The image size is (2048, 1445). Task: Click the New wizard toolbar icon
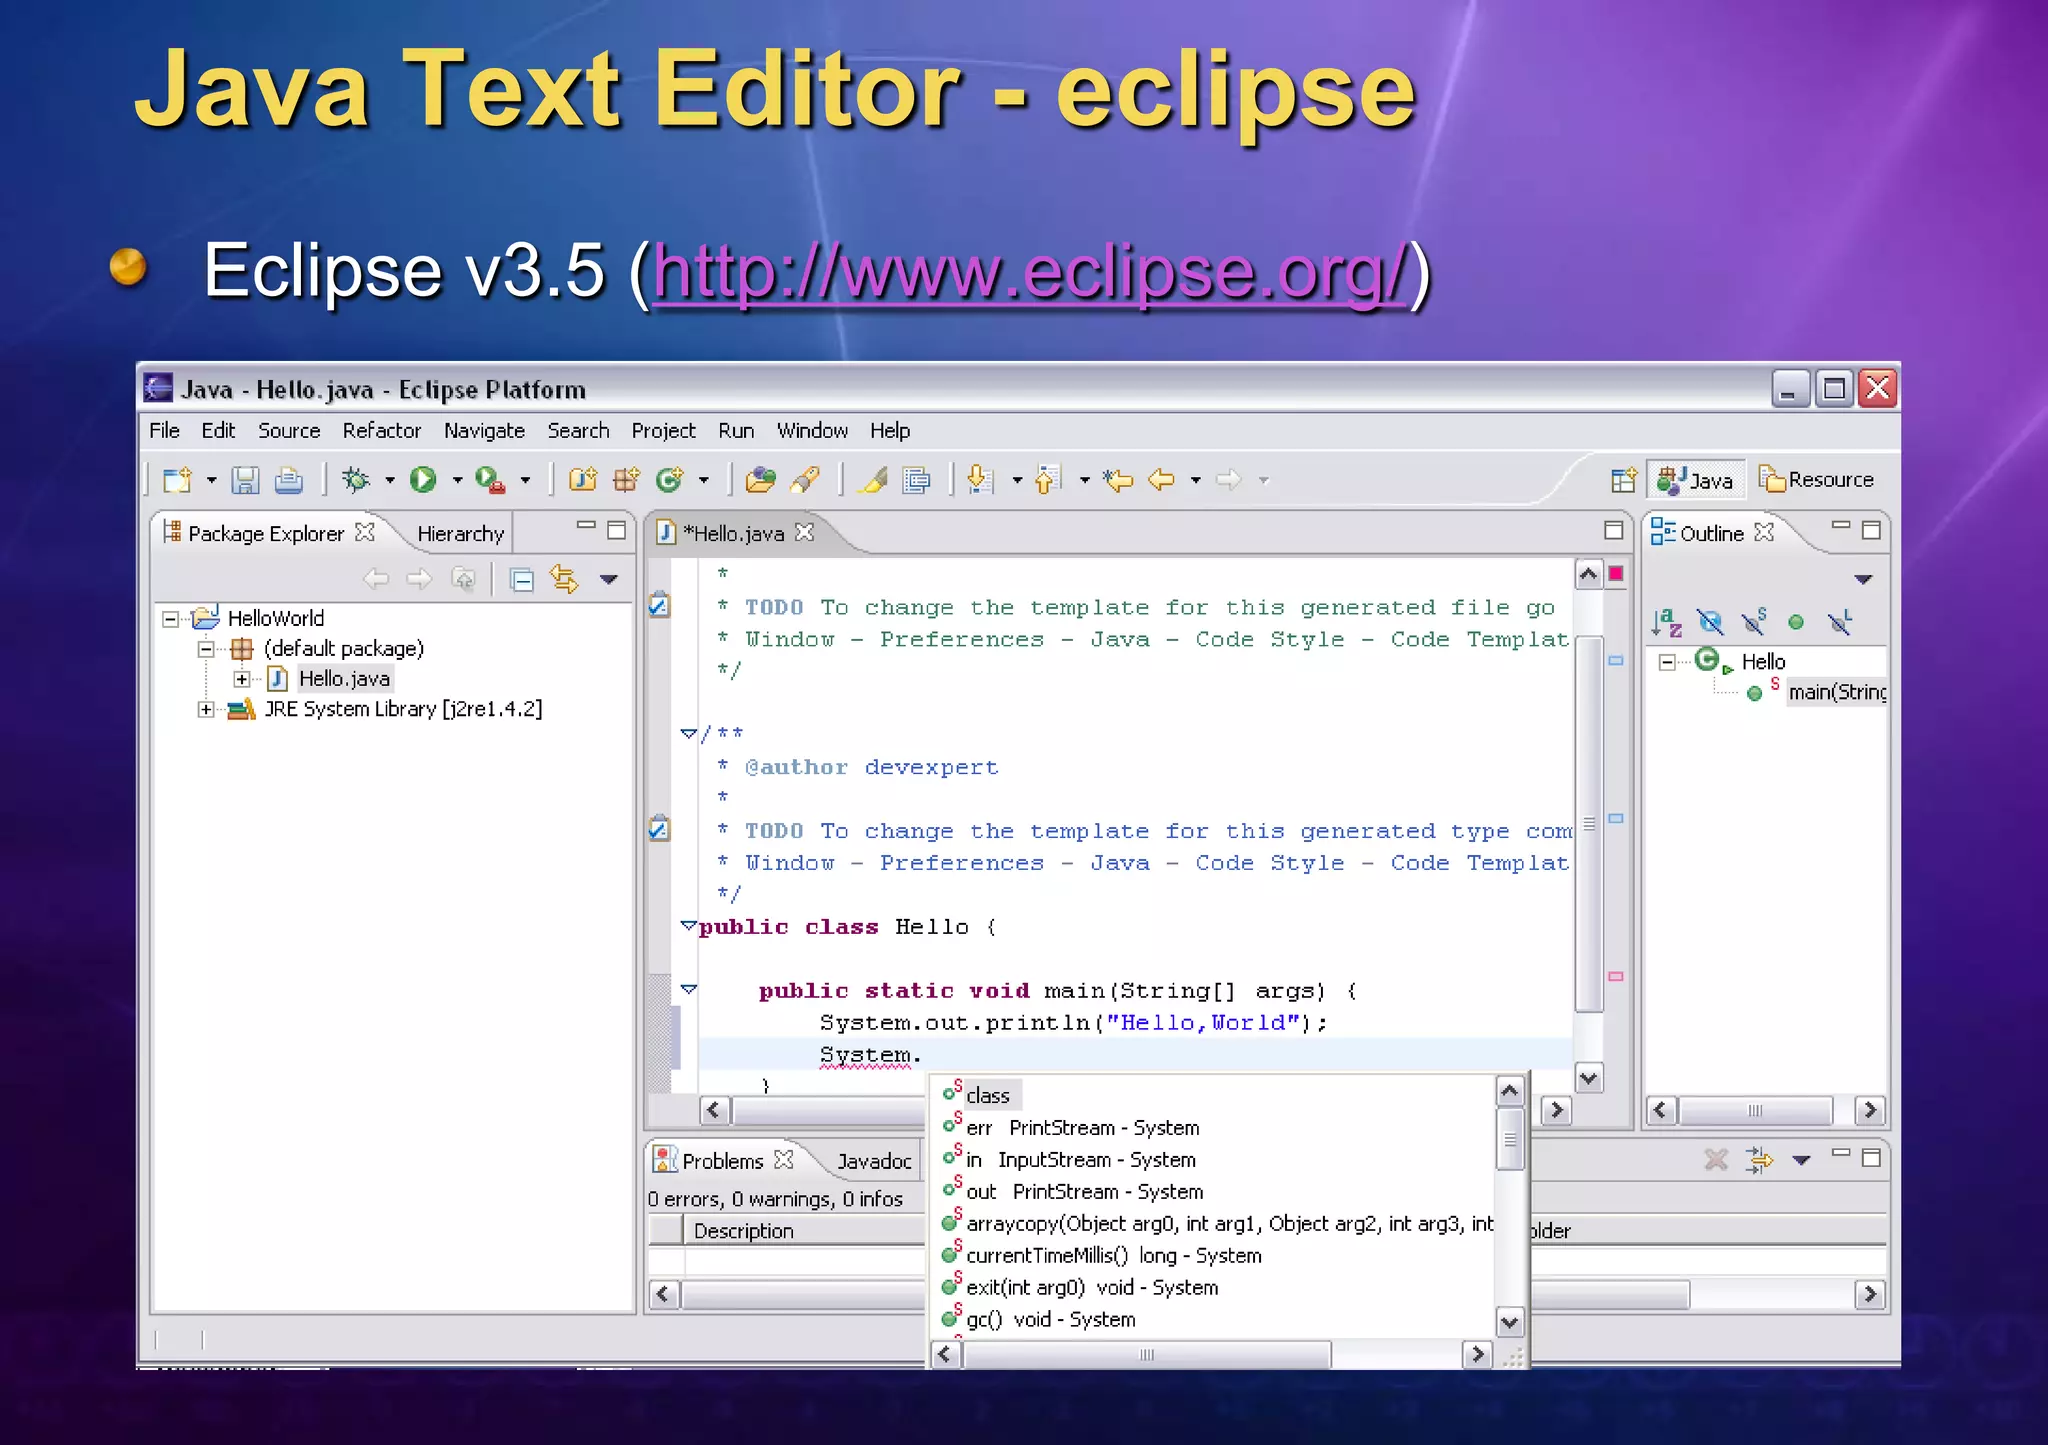coord(178,480)
